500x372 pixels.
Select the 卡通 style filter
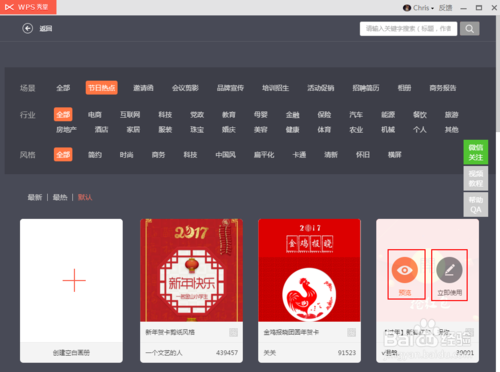(x=299, y=155)
